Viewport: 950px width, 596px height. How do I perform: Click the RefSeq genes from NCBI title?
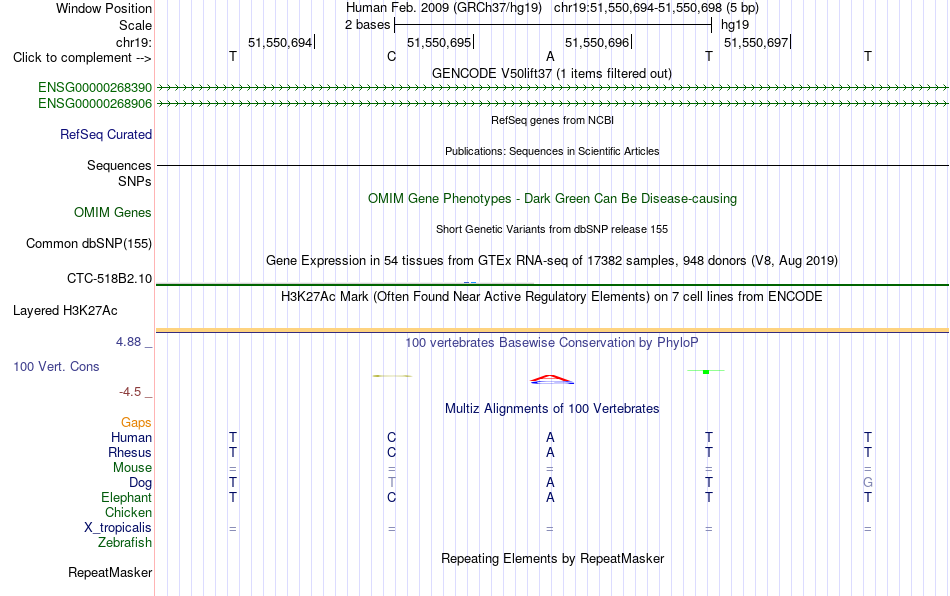553,121
